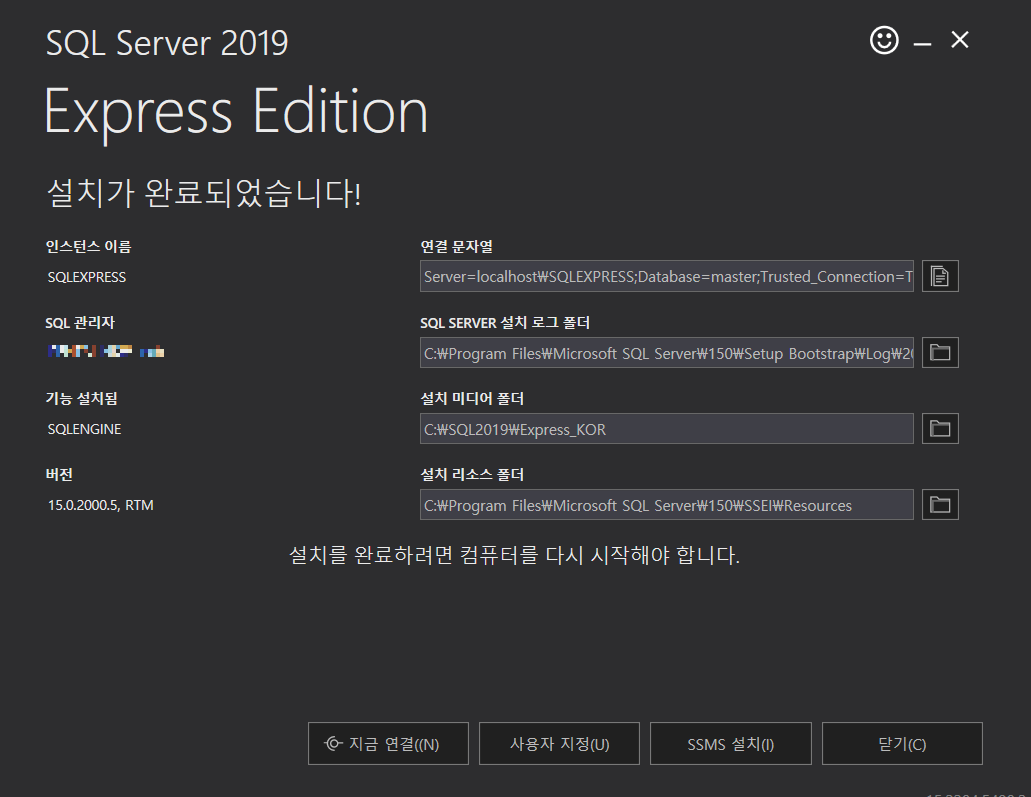1031x797 pixels.
Task: Click the C:\SQL2019\Express_KOR media path field
Action: pyautogui.click(x=667, y=429)
